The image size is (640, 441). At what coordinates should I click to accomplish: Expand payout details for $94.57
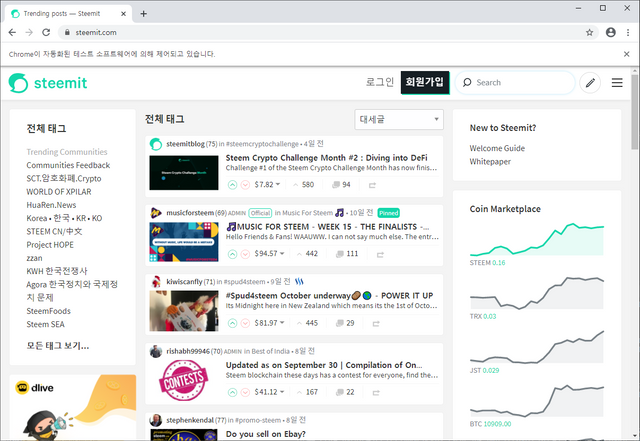269,254
